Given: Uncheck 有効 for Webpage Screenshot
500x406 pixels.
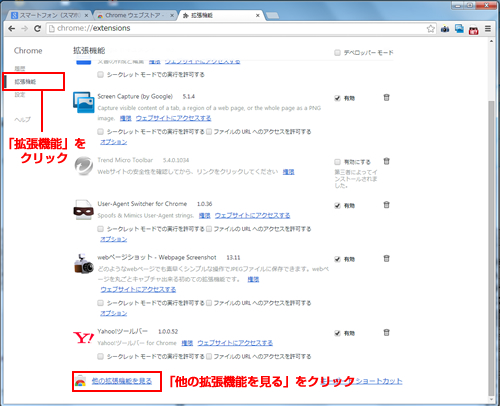Looking at the screenshot, I should (337, 259).
